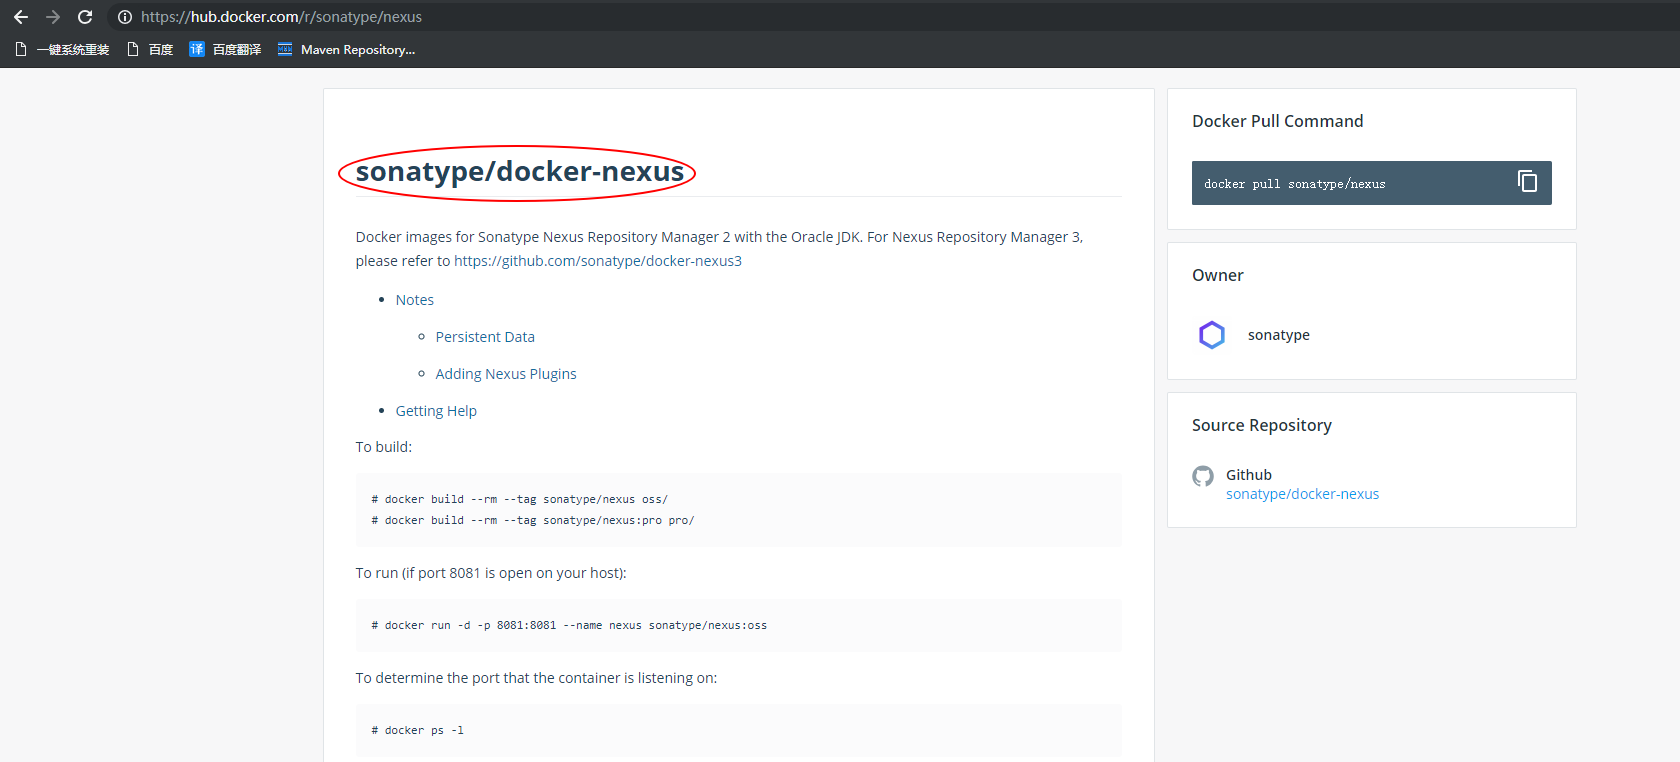Open the sonatype owner profile

(1278, 335)
